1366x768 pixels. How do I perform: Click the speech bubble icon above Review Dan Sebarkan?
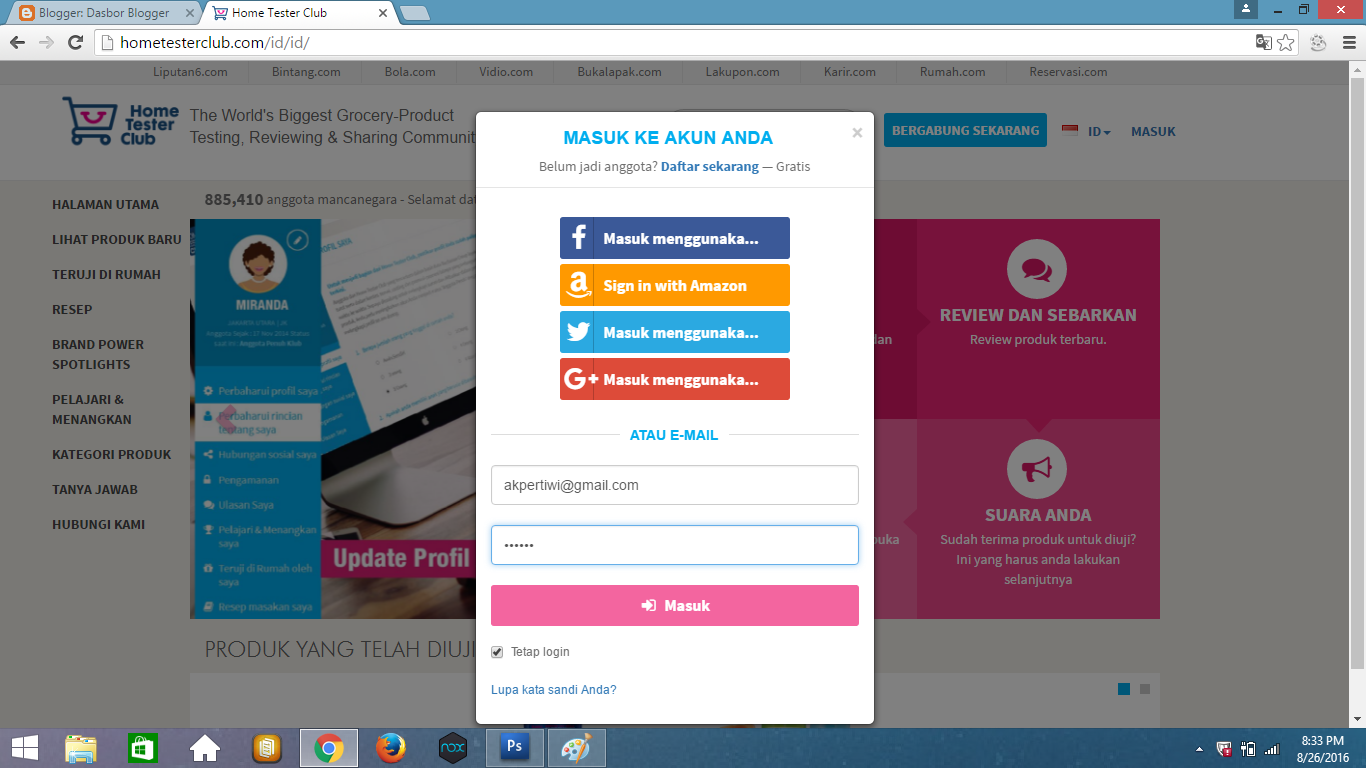[1037, 269]
